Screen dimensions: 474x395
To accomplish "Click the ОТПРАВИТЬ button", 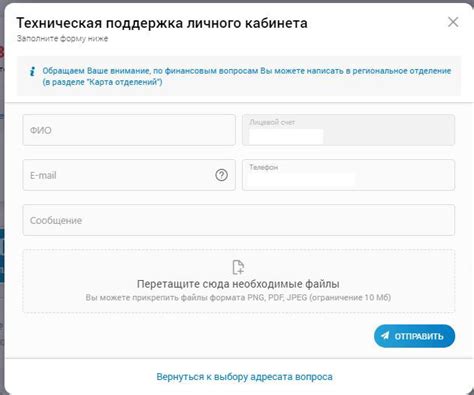I will click(414, 336).
